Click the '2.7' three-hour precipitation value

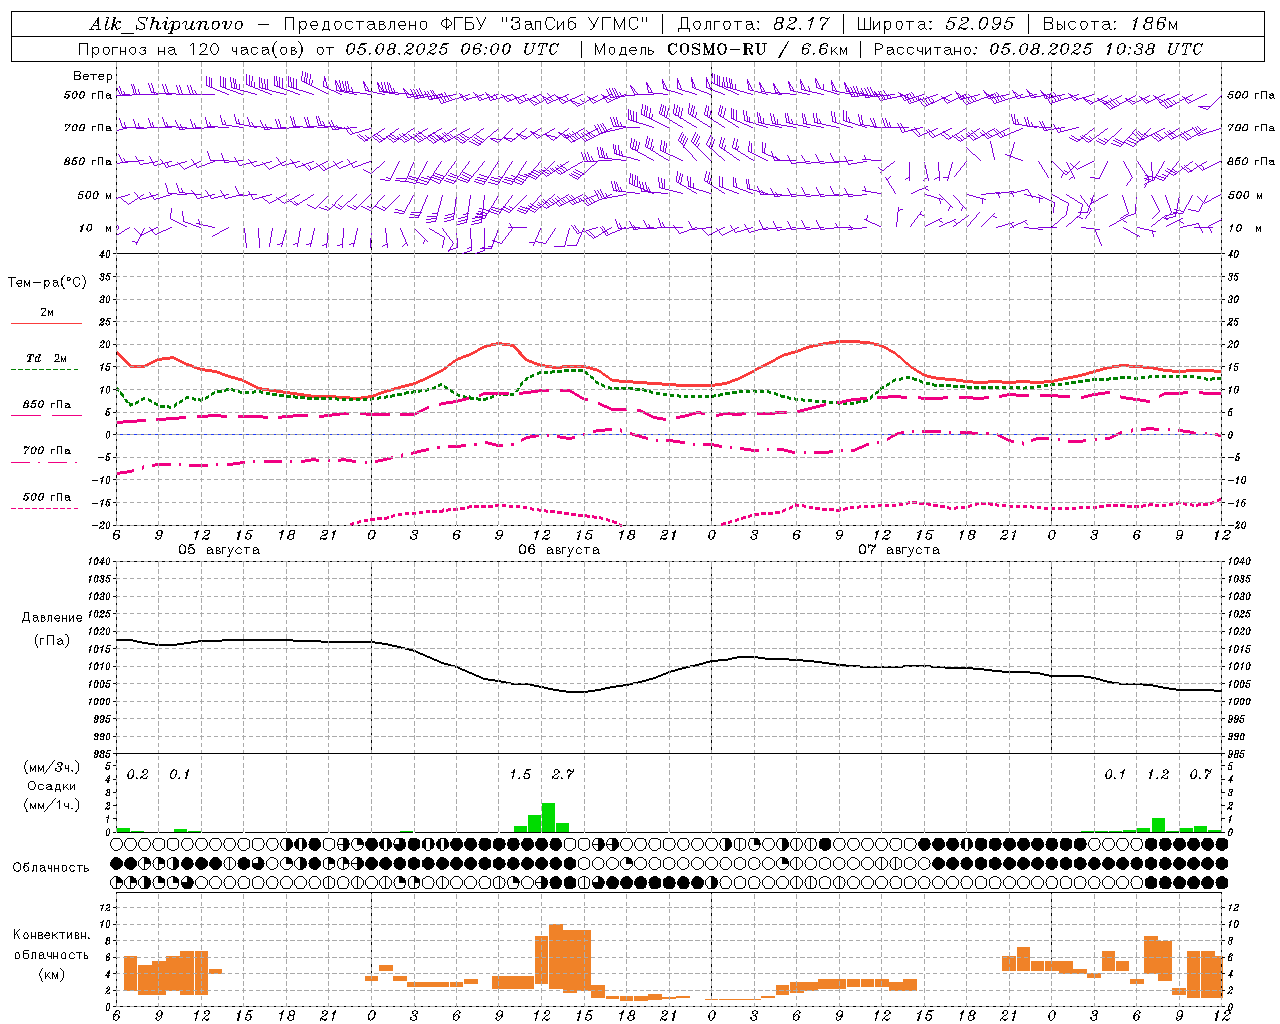click(563, 774)
